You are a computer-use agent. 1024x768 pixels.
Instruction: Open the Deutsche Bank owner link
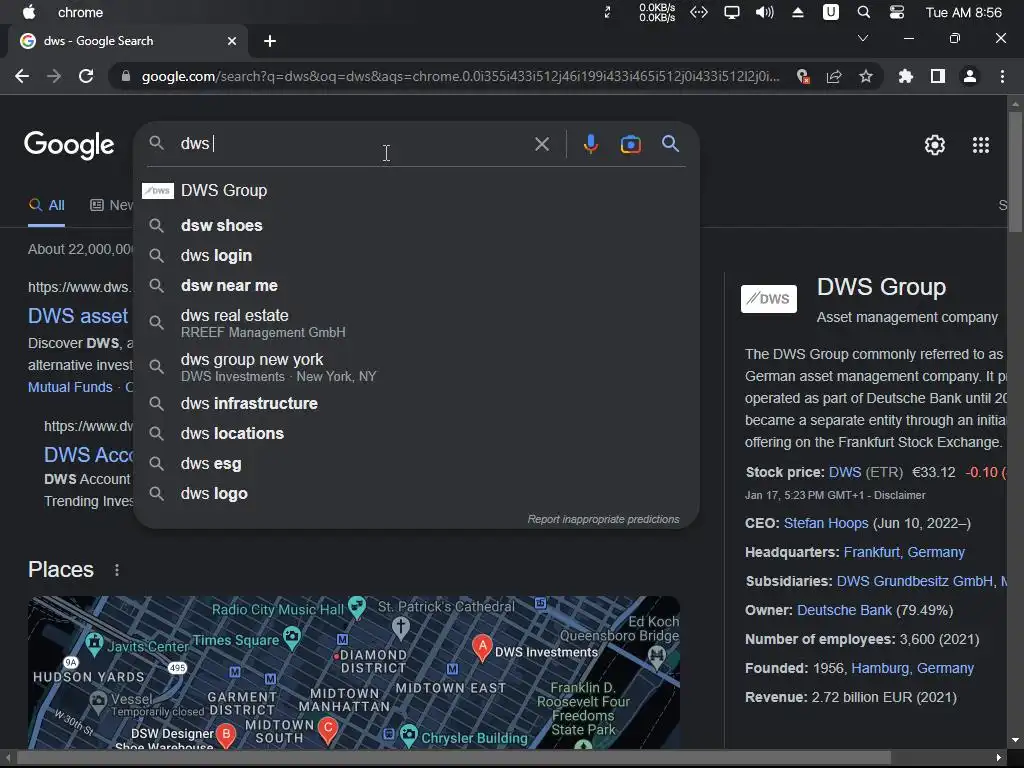[844, 610]
